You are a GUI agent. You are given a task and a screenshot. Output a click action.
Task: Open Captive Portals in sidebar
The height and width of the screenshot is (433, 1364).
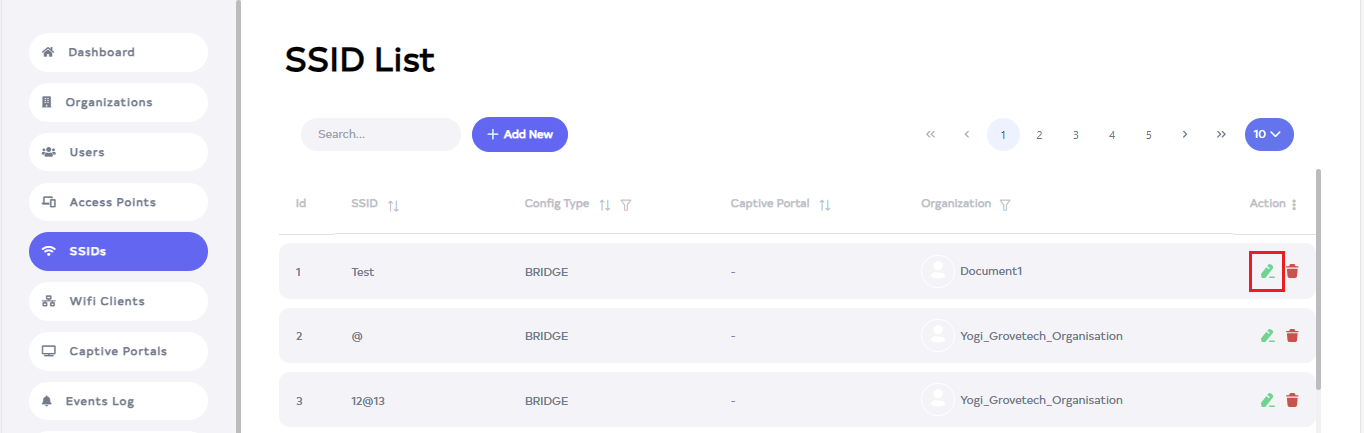[x=118, y=351]
